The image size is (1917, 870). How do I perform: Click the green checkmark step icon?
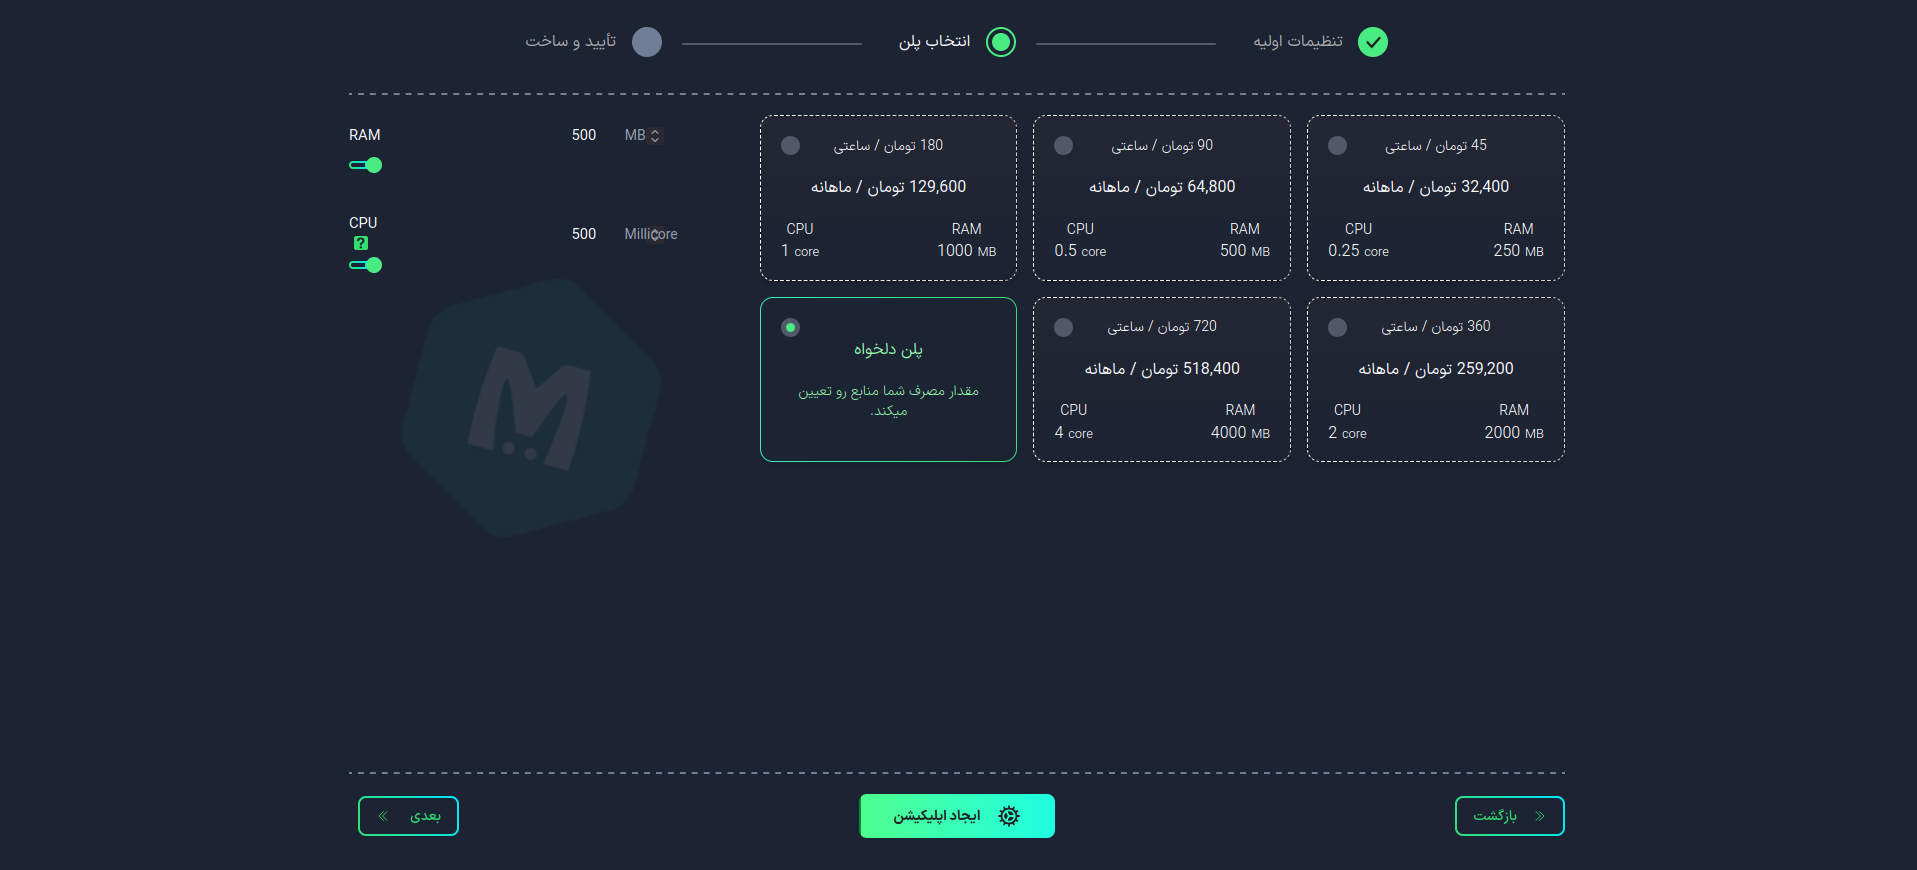1373,42
